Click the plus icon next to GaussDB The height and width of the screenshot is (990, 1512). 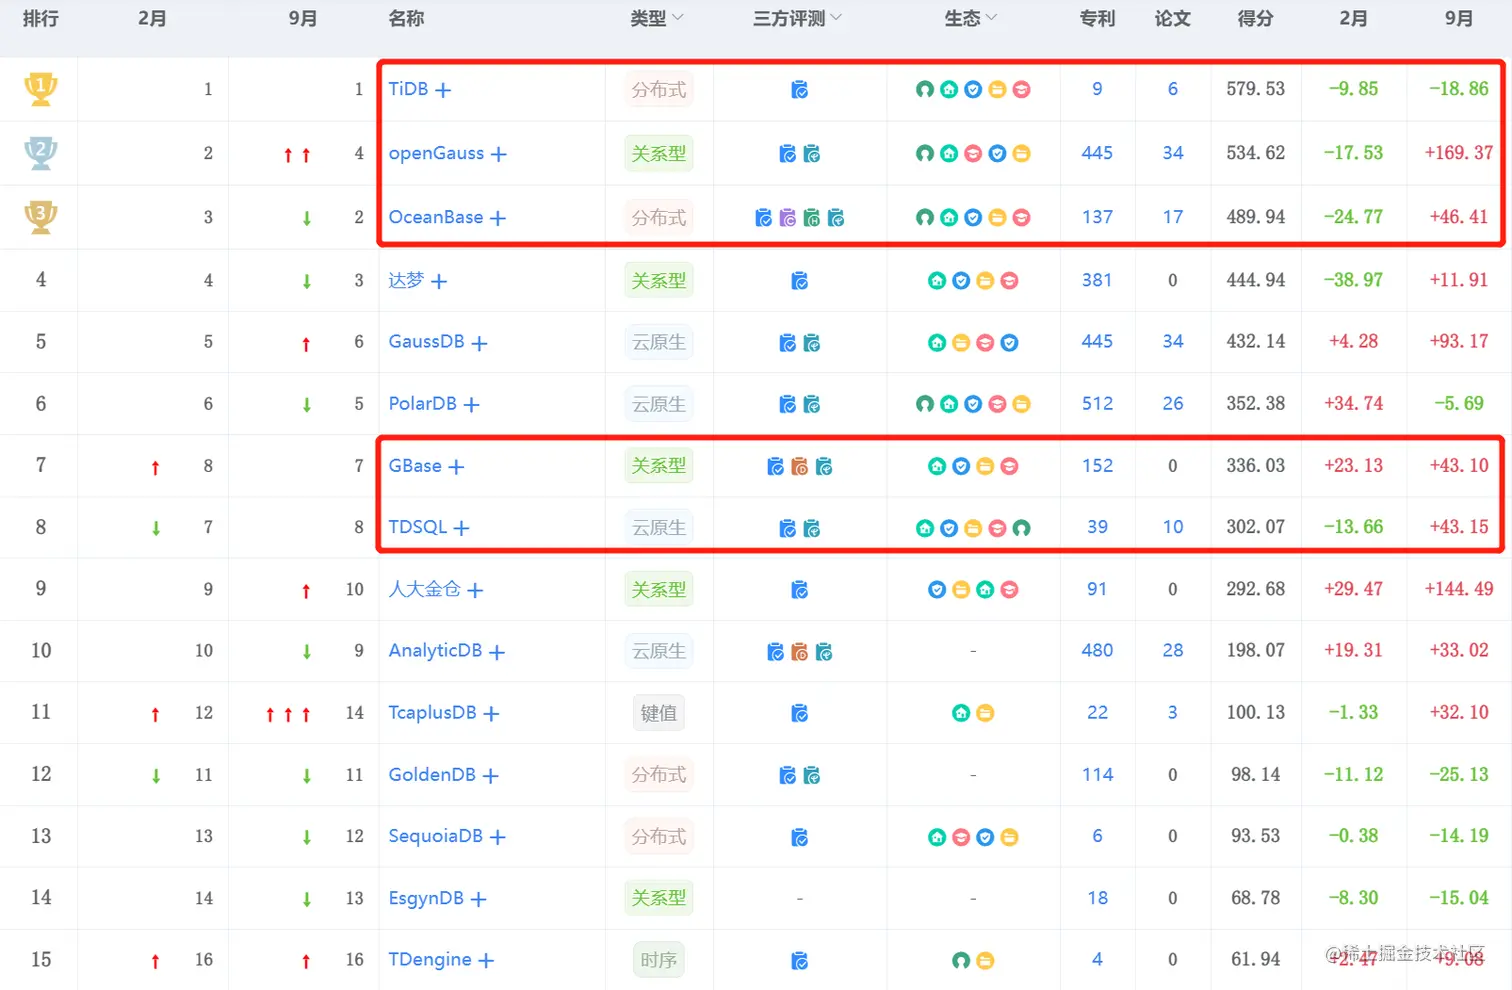click(479, 343)
